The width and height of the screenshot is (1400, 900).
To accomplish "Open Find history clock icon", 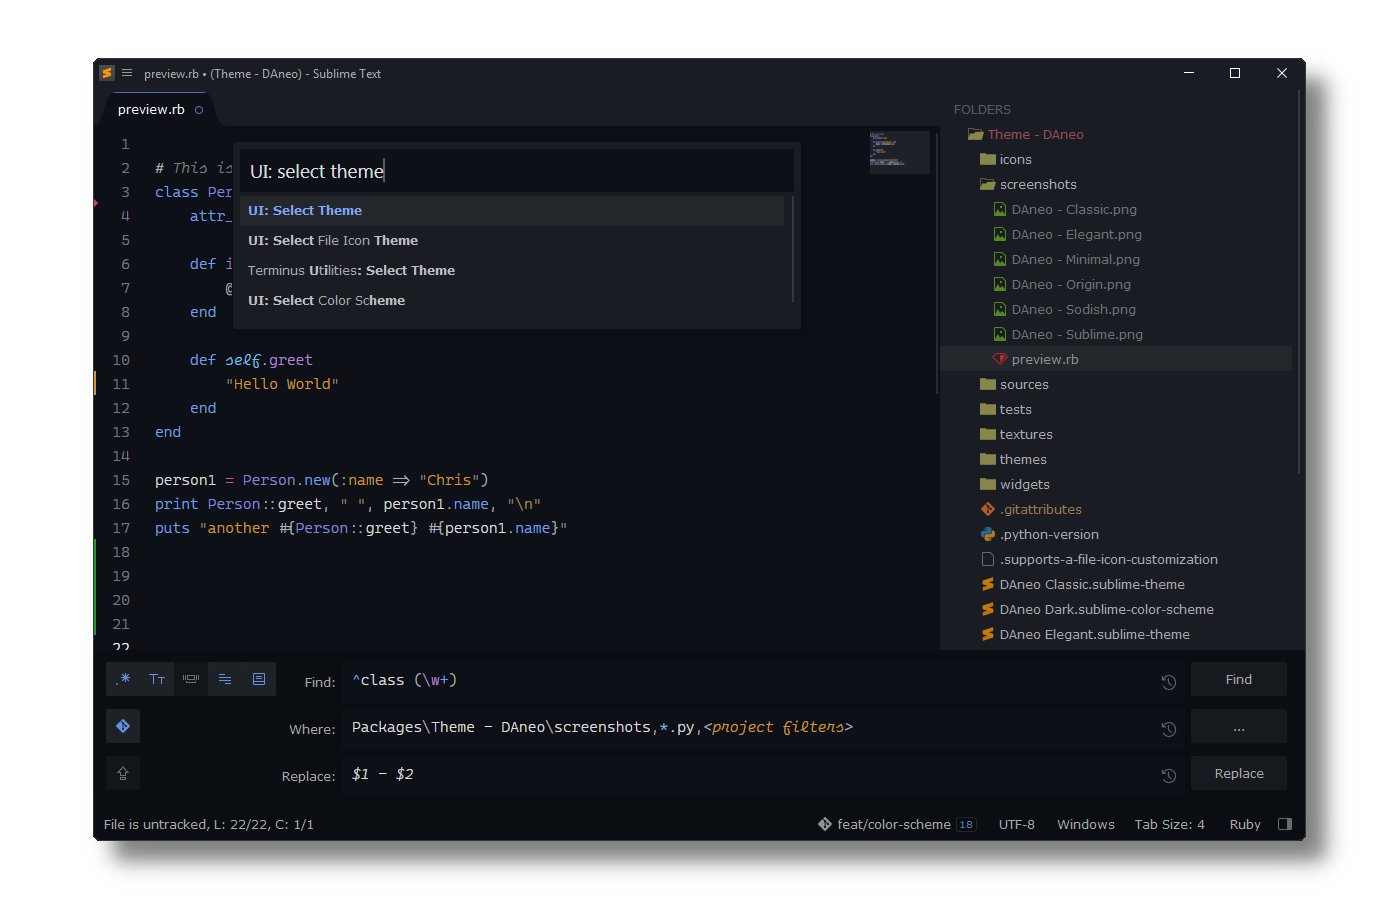I will coord(1168,682).
